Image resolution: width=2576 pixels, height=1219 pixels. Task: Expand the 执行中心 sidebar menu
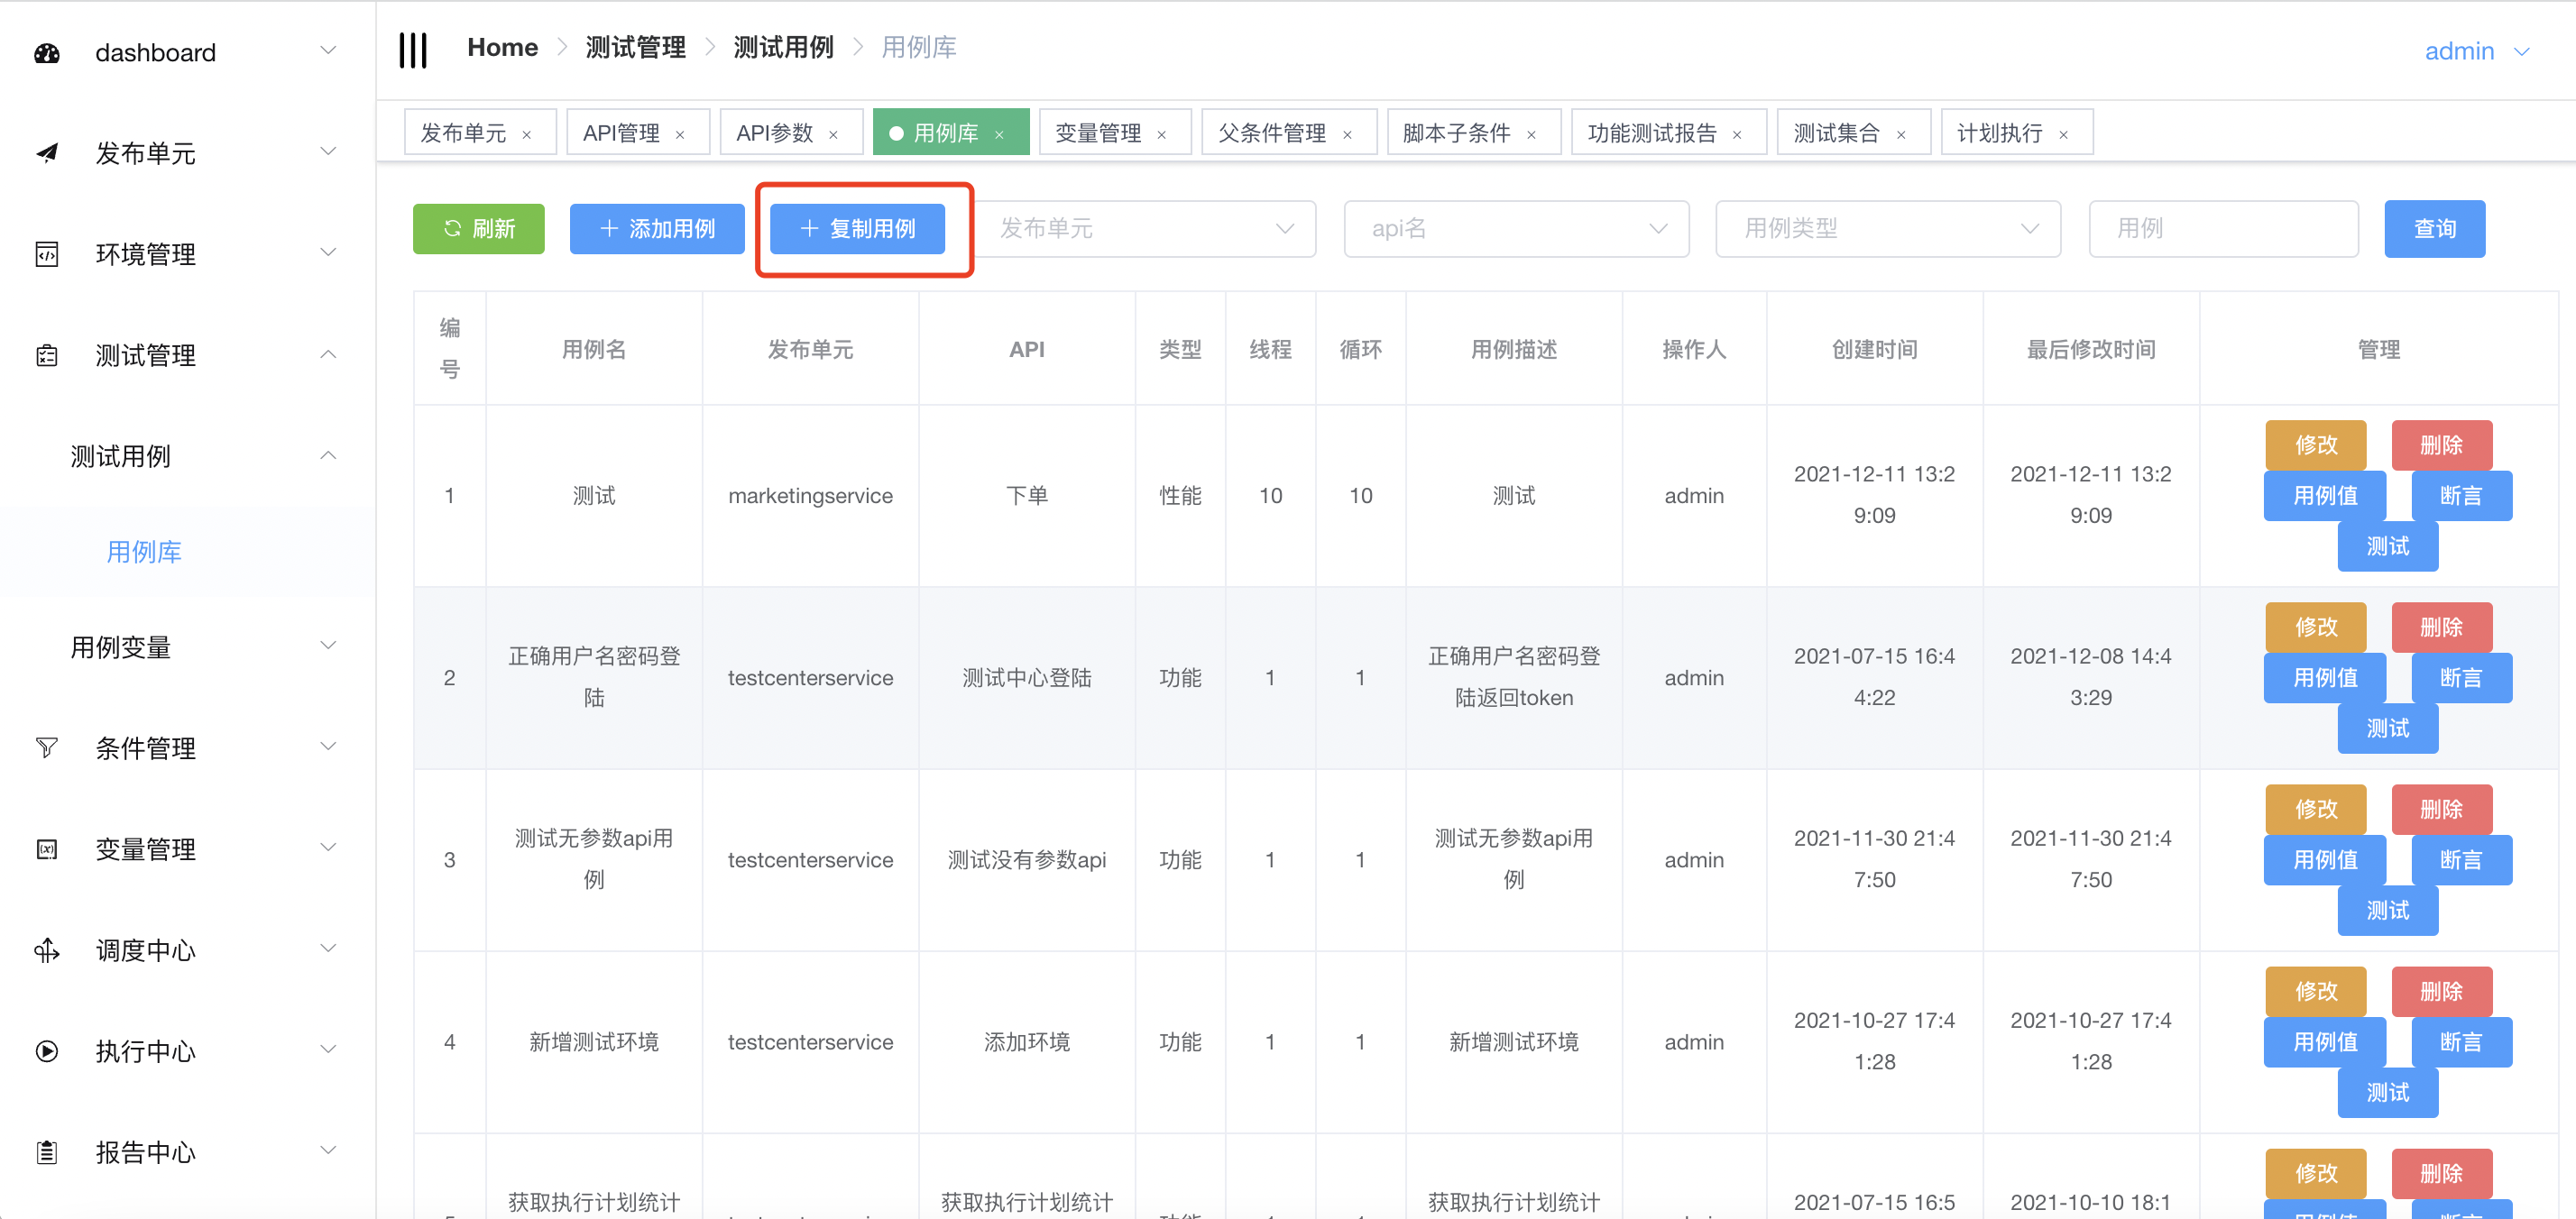pyautogui.click(x=328, y=1049)
